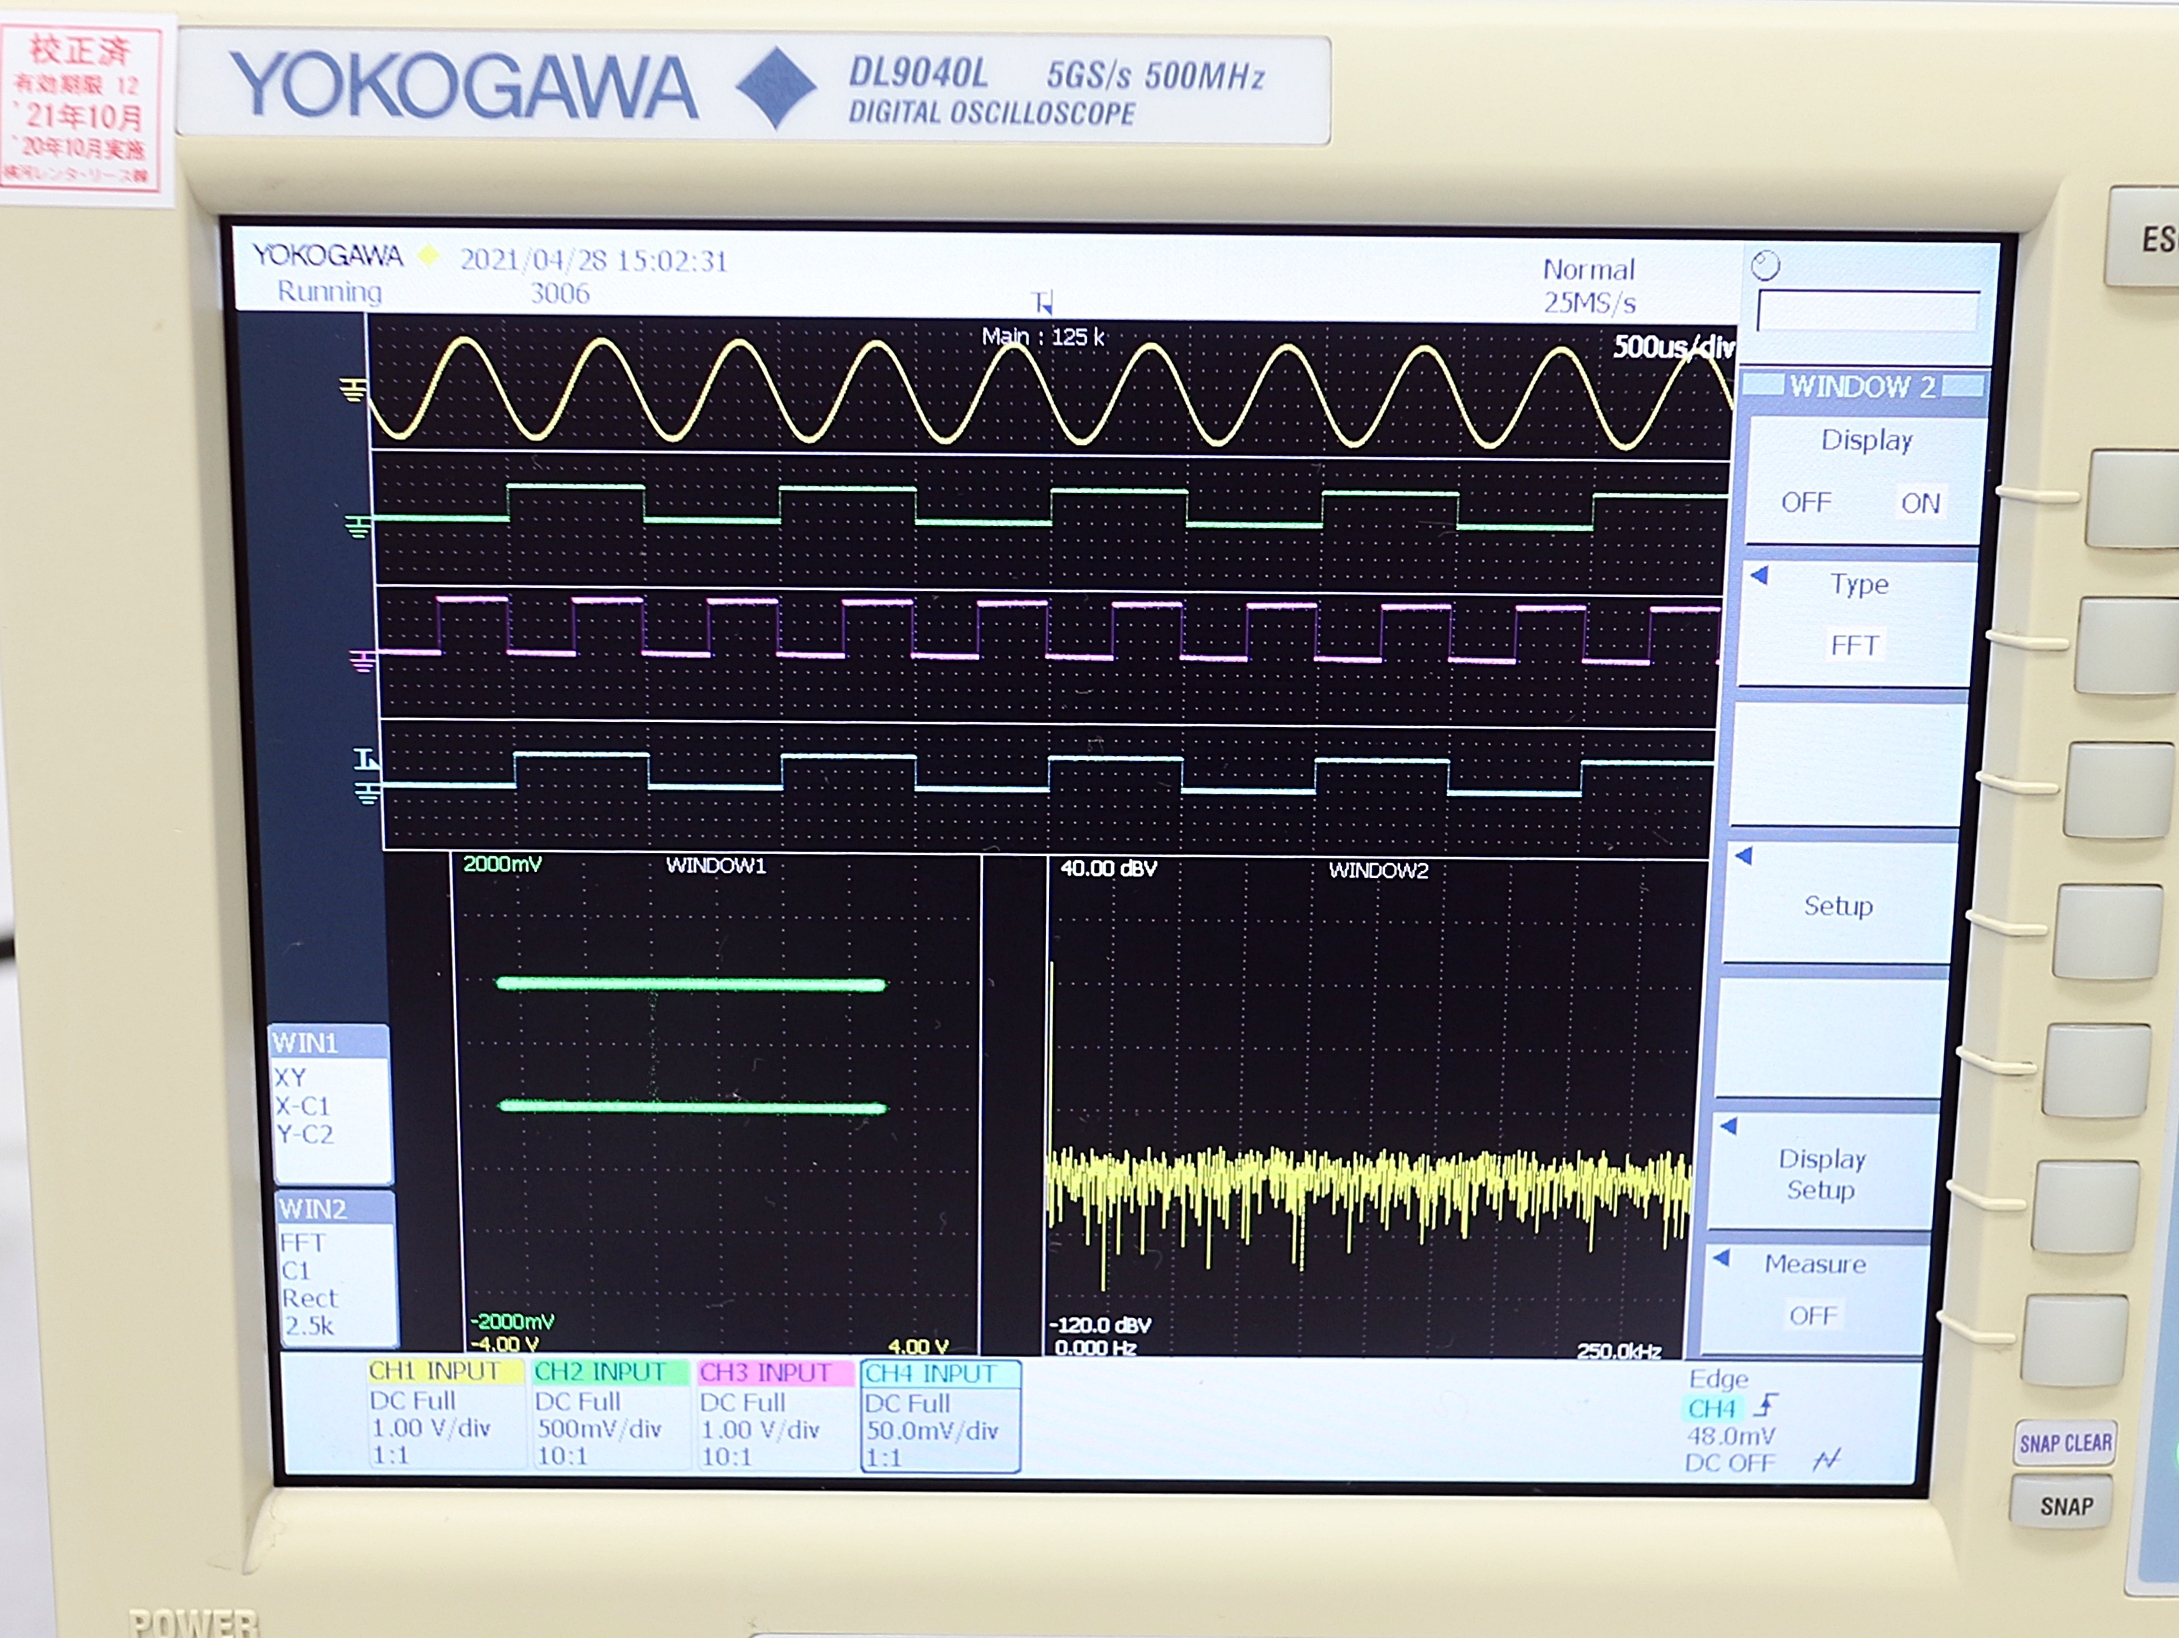Click the Main : 125 k record length
Screen dimensions: 2179x1638
click(1043, 337)
